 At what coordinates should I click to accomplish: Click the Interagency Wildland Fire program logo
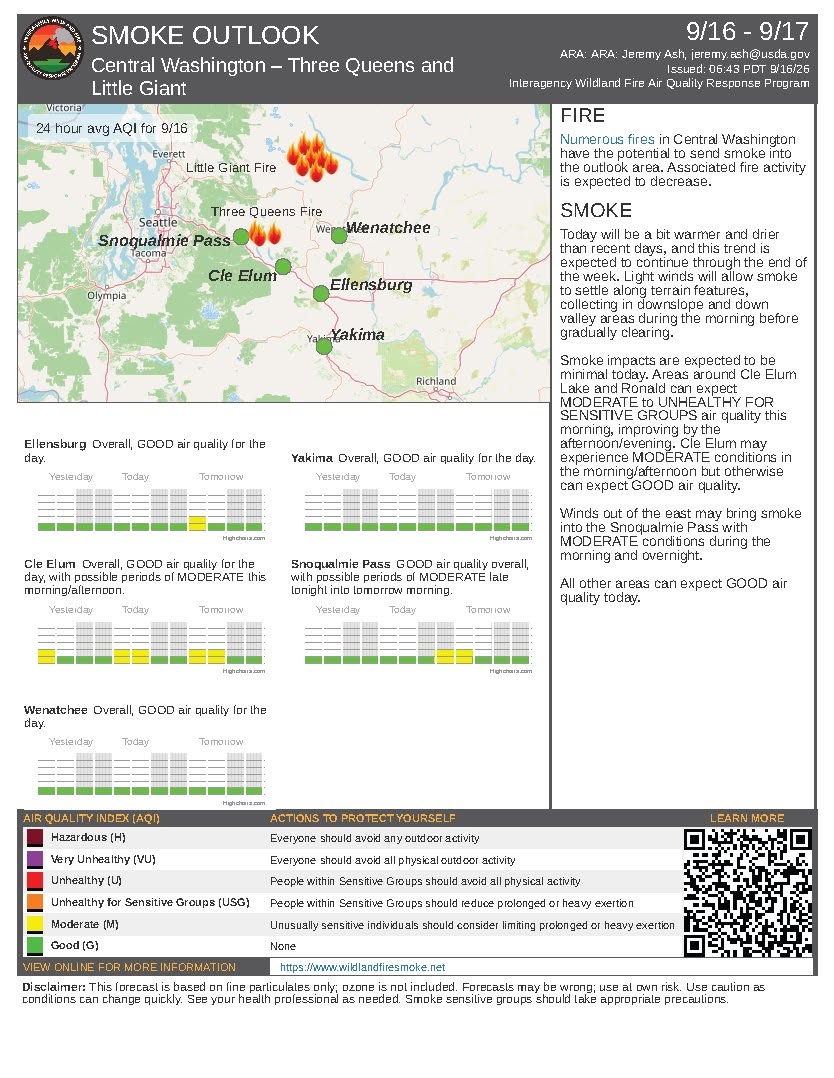pyautogui.click(x=52, y=49)
